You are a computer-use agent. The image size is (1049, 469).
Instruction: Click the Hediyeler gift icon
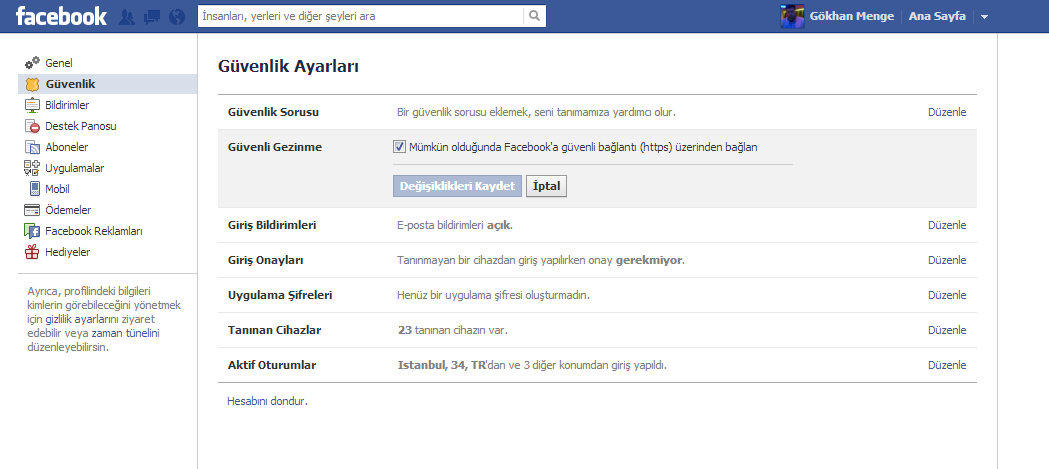(32, 252)
